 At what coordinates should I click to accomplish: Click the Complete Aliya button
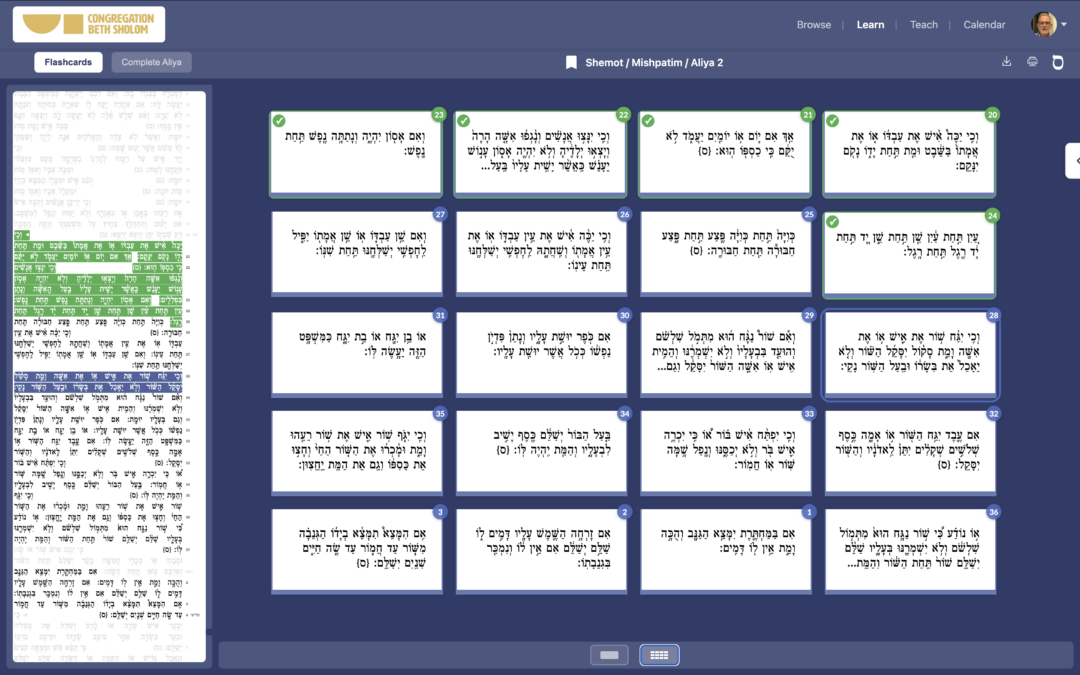click(x=151, y=61)
